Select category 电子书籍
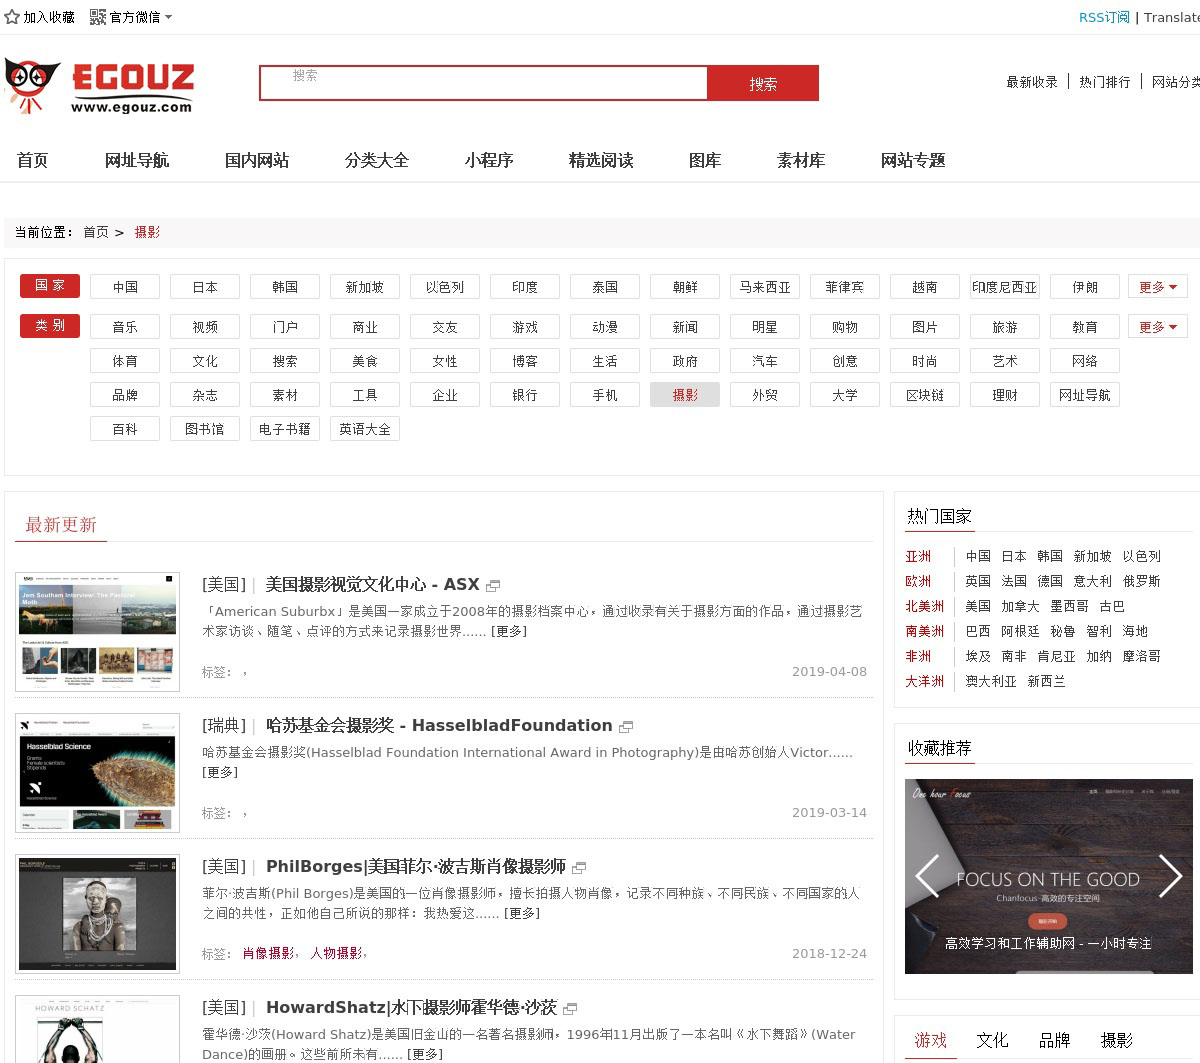The image size is (1200, 1063). pyautogui.click(x=285, y=429)
